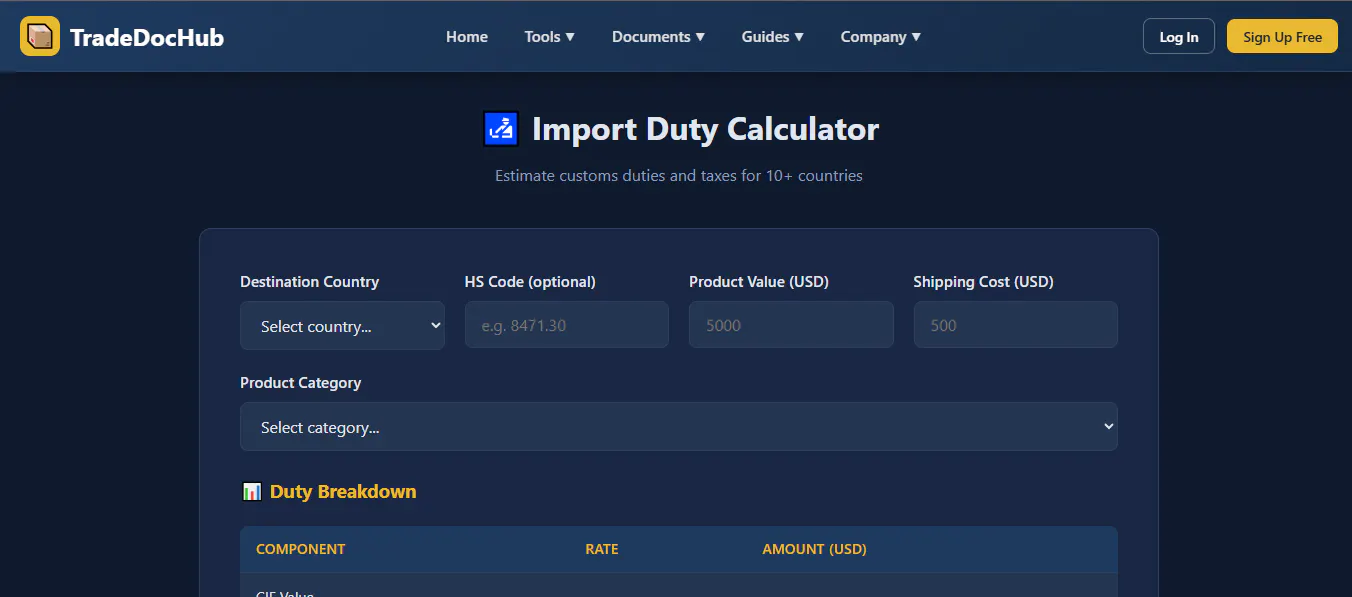Viewport: 1352px width, 597px height.
Task: Expand the Guides menu
Action: tap(772, 37)
